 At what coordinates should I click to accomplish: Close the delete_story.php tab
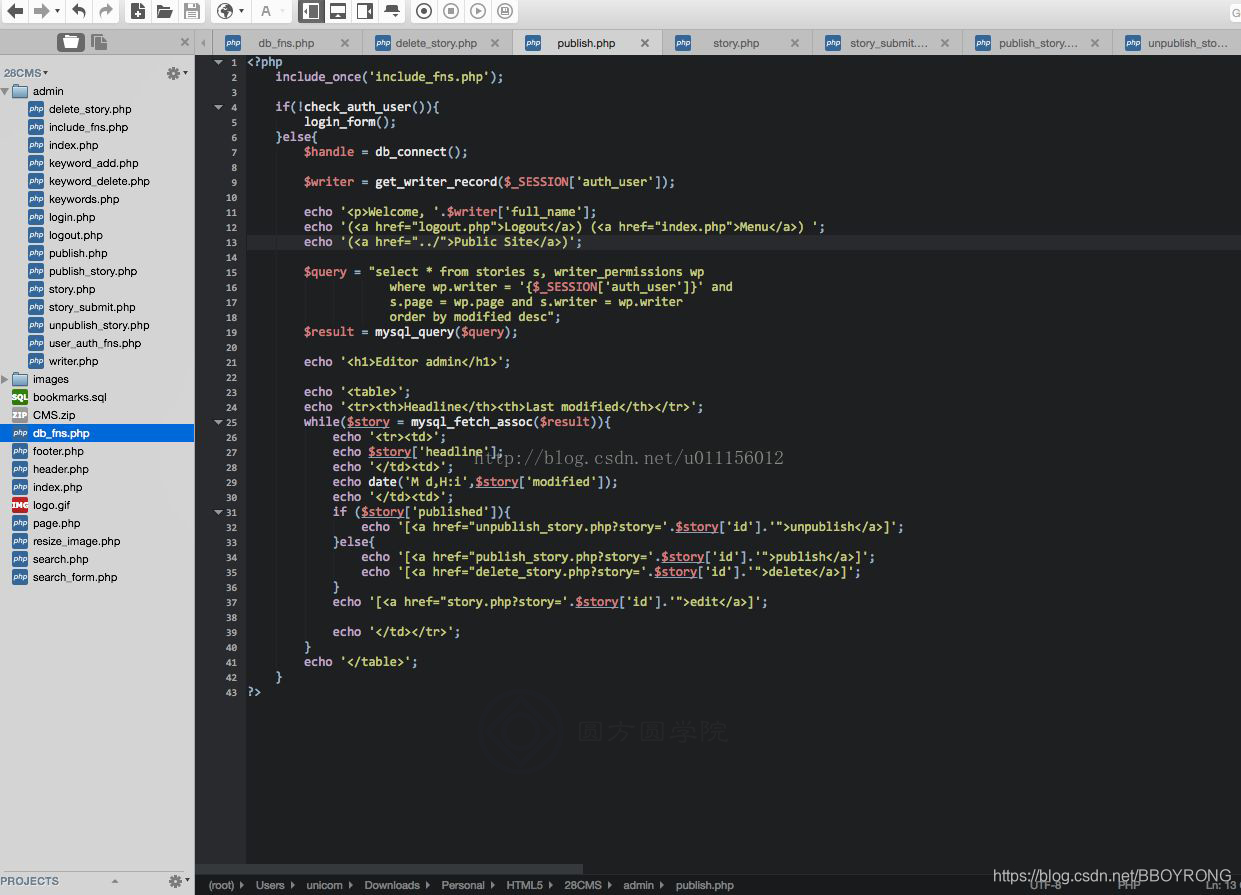click(x=495, y=43)
